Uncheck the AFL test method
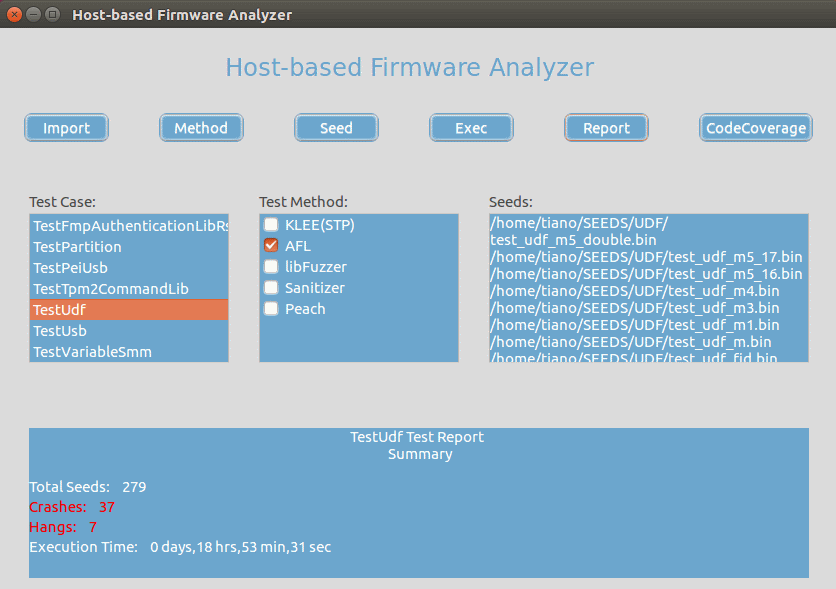This screenshot has width=836, height=589. [x=271, y=246]
